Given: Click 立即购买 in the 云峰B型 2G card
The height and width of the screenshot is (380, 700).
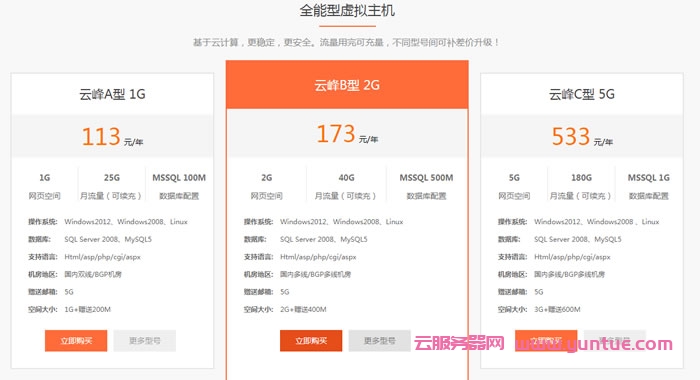Looking at the screenshot, I should (x=311, y=341).
